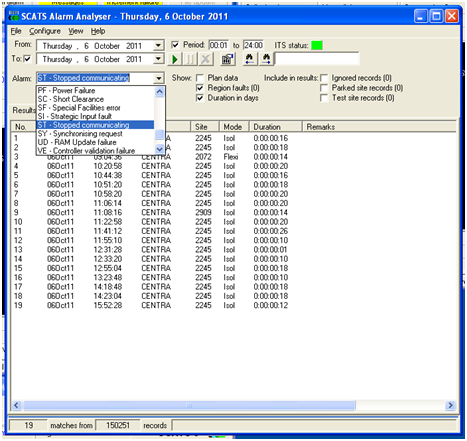467x441 pixels.
Task: Enable Test site records (0) checkbox
Action: tap(324, 98)
